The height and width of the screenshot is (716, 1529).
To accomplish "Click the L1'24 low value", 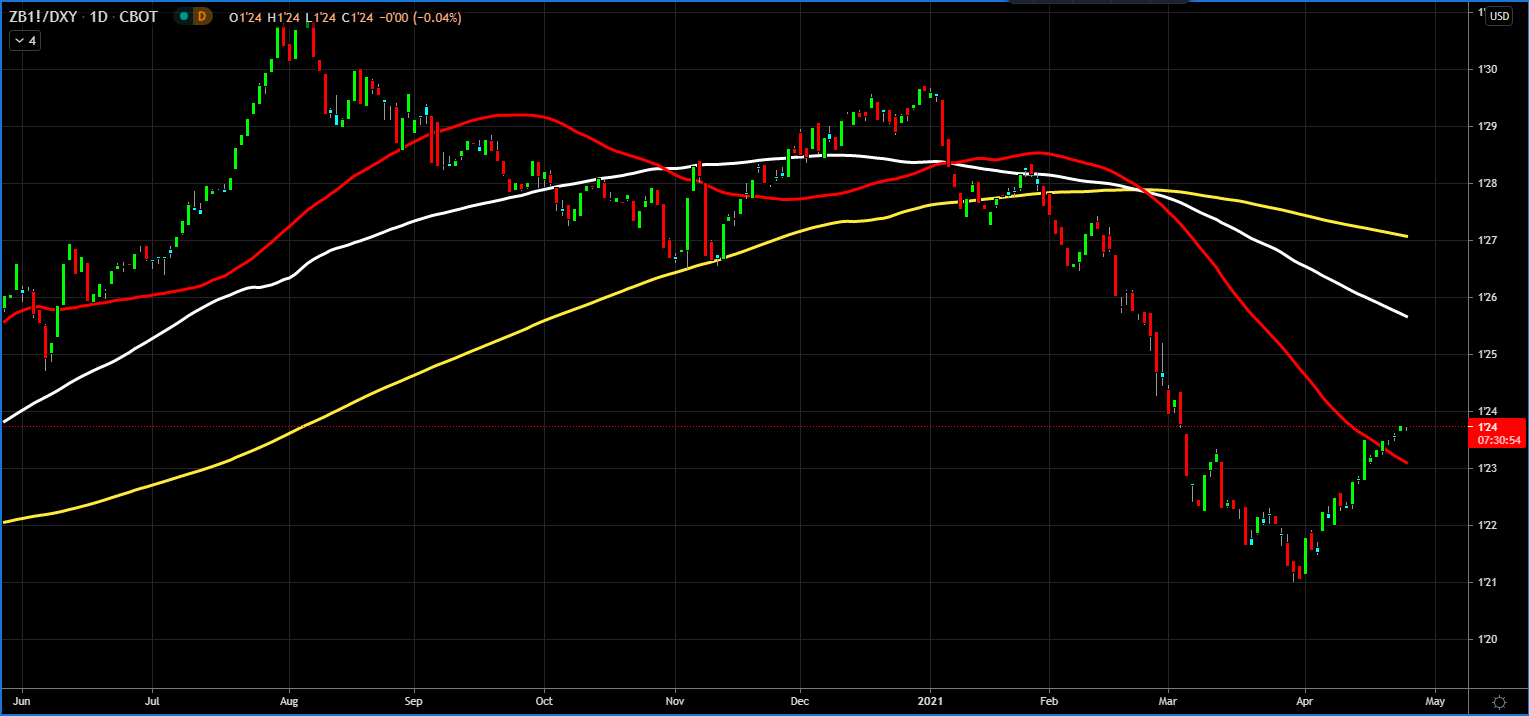I will [321, 17].
